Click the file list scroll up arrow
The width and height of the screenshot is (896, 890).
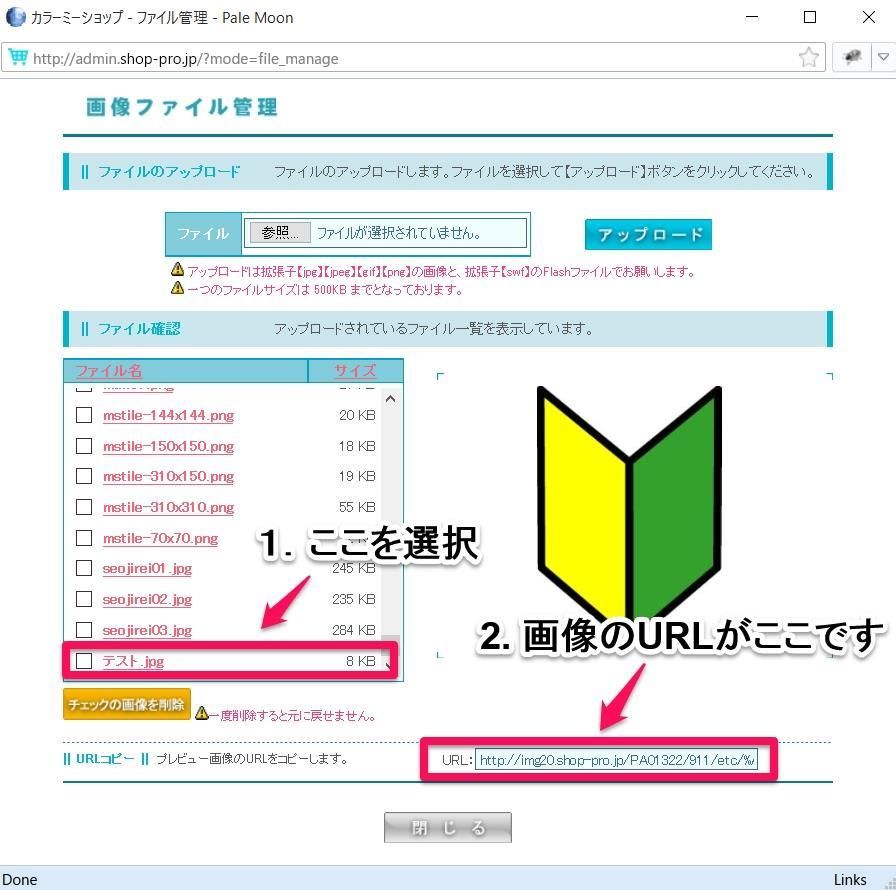[390, 398]
